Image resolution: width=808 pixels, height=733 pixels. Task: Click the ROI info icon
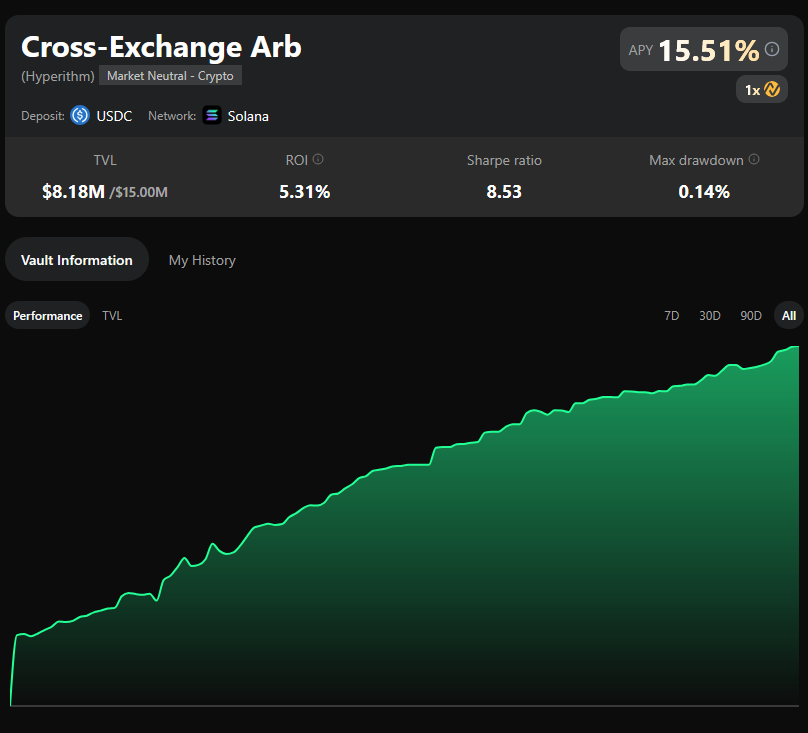tap(318, 159)
